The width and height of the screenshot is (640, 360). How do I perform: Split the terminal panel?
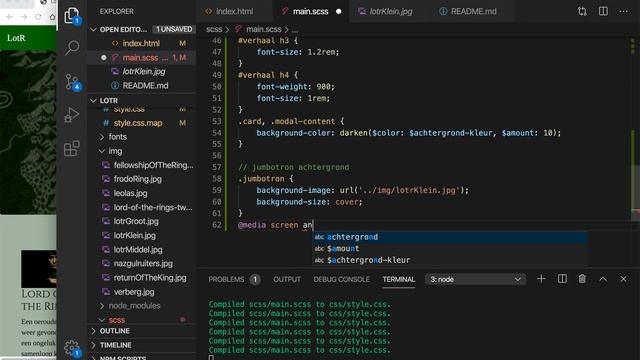[562, 279]
